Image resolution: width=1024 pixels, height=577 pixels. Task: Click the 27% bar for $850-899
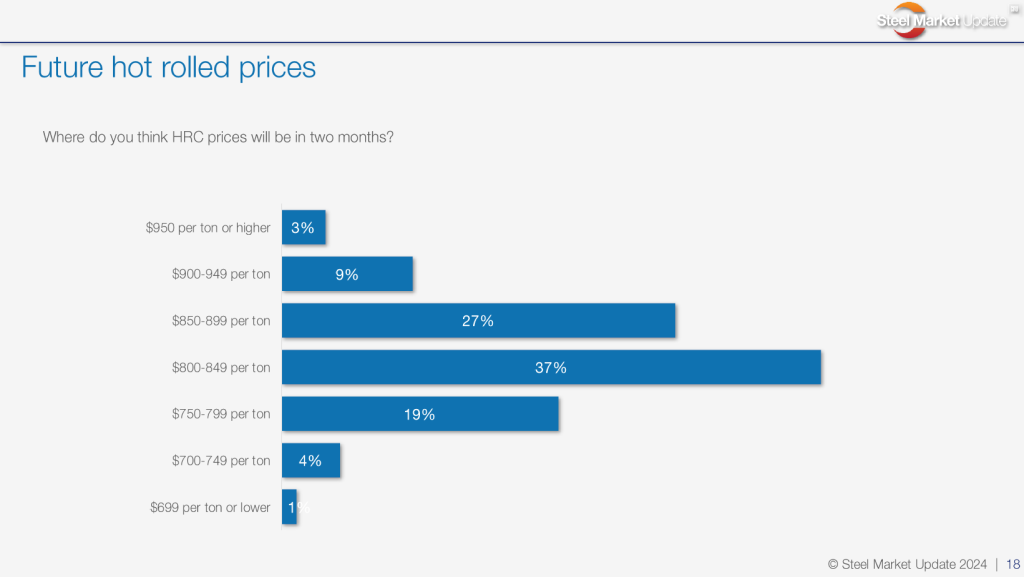[478, 321]
